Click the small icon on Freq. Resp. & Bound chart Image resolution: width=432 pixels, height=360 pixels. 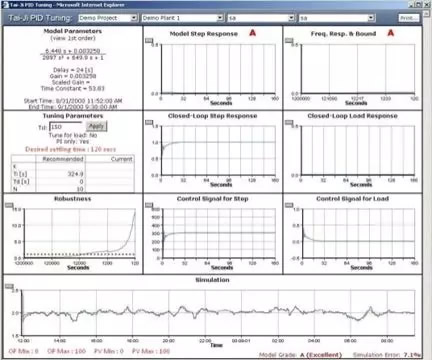click(x=289, y=41)
